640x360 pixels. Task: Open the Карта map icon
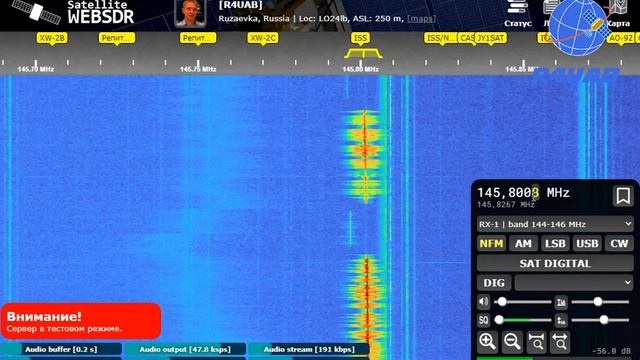(x=618, y=14)
